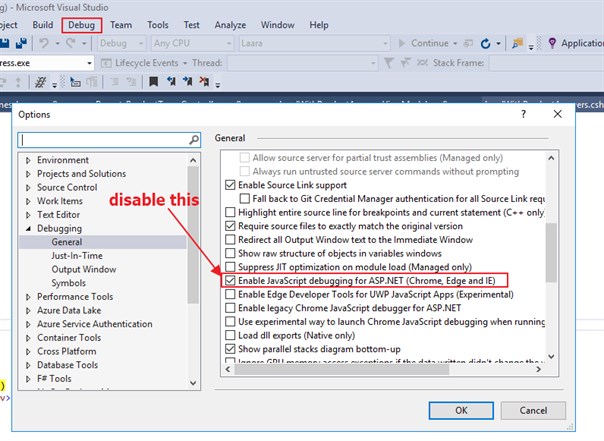Expand the Azure Data Lake node
The image size is (604, 441).
tap(28, 310)
